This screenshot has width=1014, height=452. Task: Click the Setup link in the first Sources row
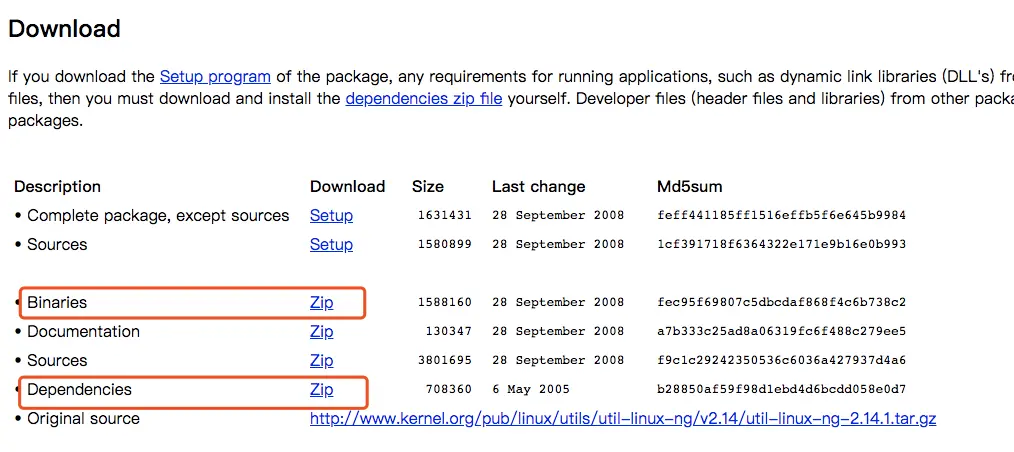[331, 244]
